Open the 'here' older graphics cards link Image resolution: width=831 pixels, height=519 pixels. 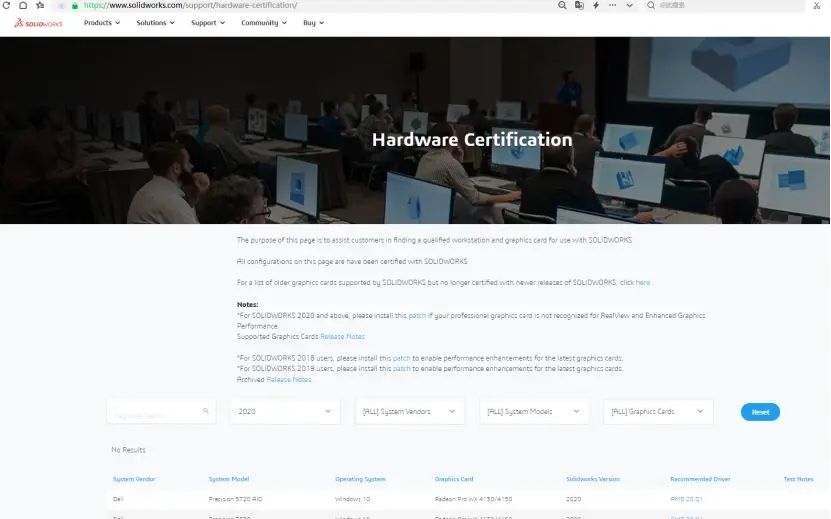pyautogui.click(x=642, y=283)
